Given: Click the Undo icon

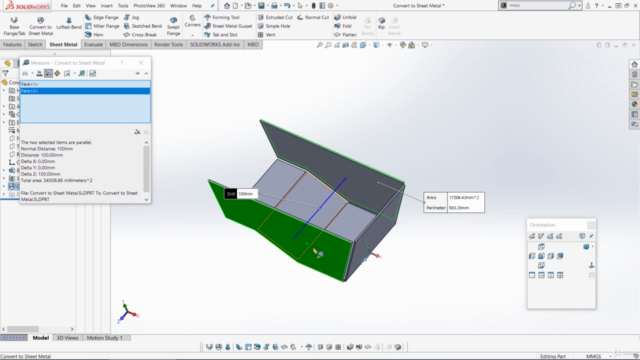Looking at the screenshot, I should click(287, 6).
